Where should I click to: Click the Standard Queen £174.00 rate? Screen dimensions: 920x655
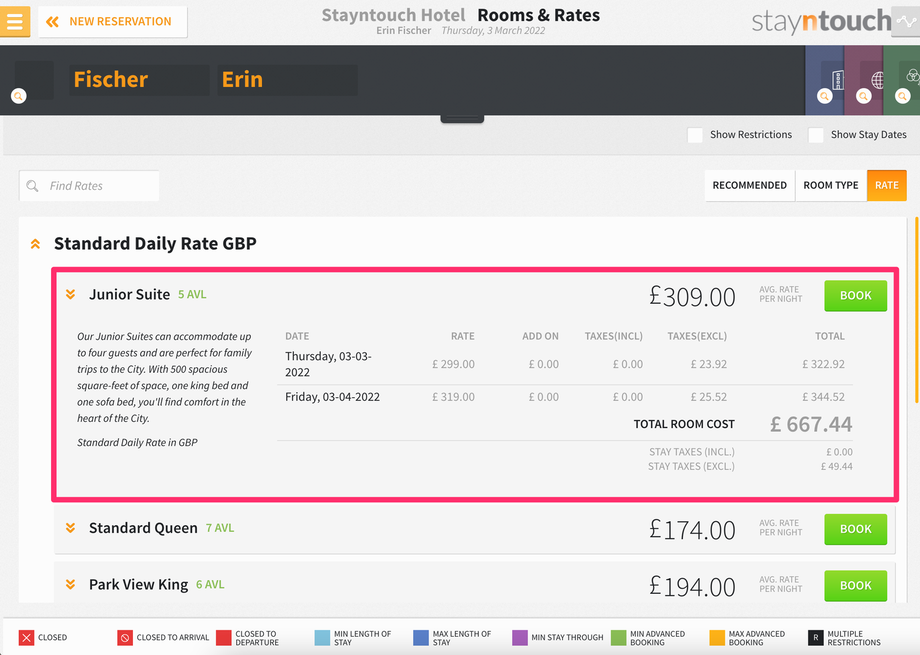692,530
